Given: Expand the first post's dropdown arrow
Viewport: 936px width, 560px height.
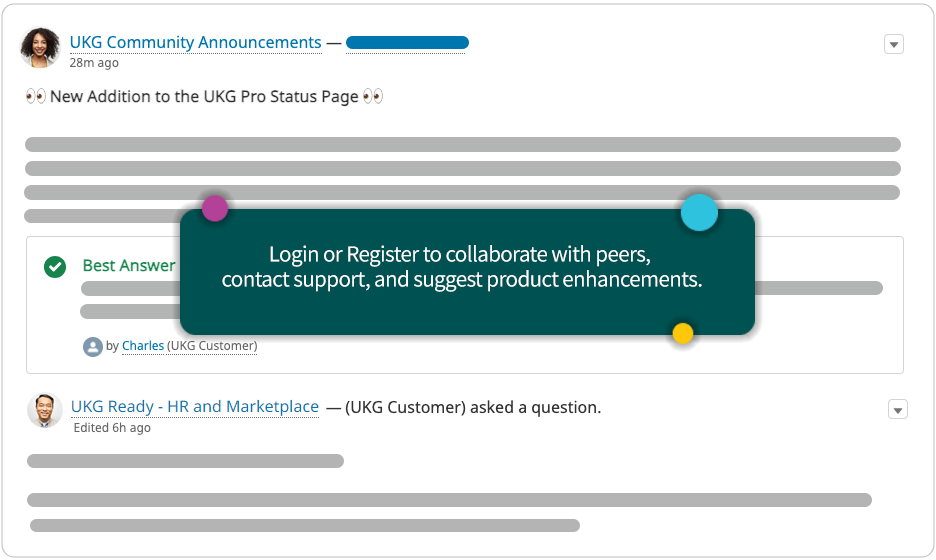Looking at the screenshot, I should [x=894, y=44].
